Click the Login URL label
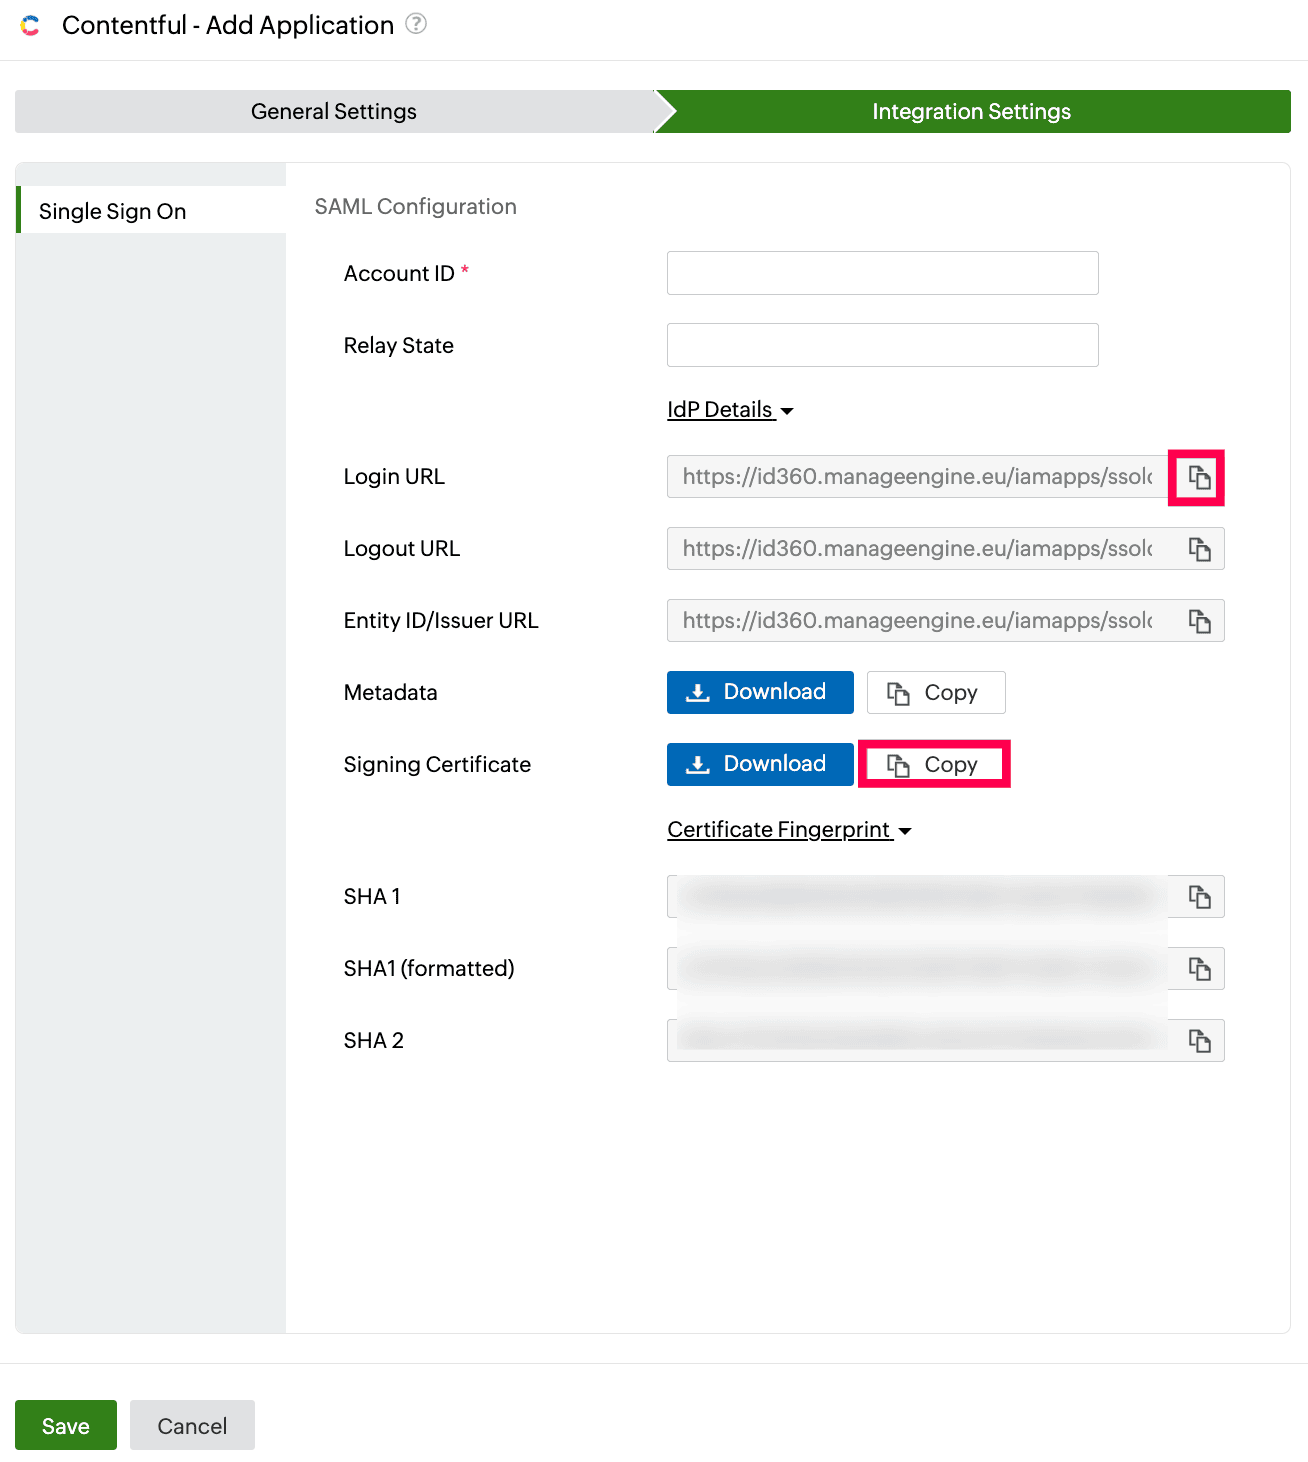This screenshot has width=1308, height=1462. coord(394,477)
